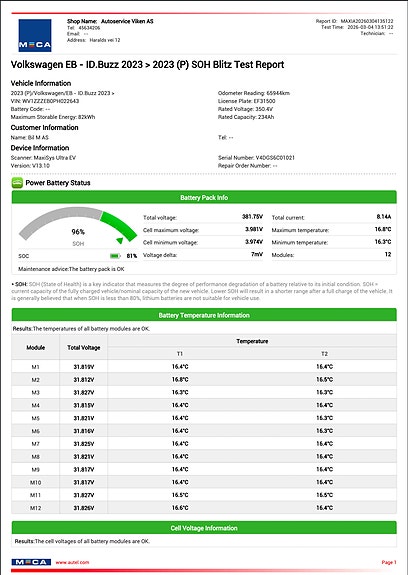408x575 pixels.
Task: Click the MECA logo in the footer
Action: tap(31, 562)
